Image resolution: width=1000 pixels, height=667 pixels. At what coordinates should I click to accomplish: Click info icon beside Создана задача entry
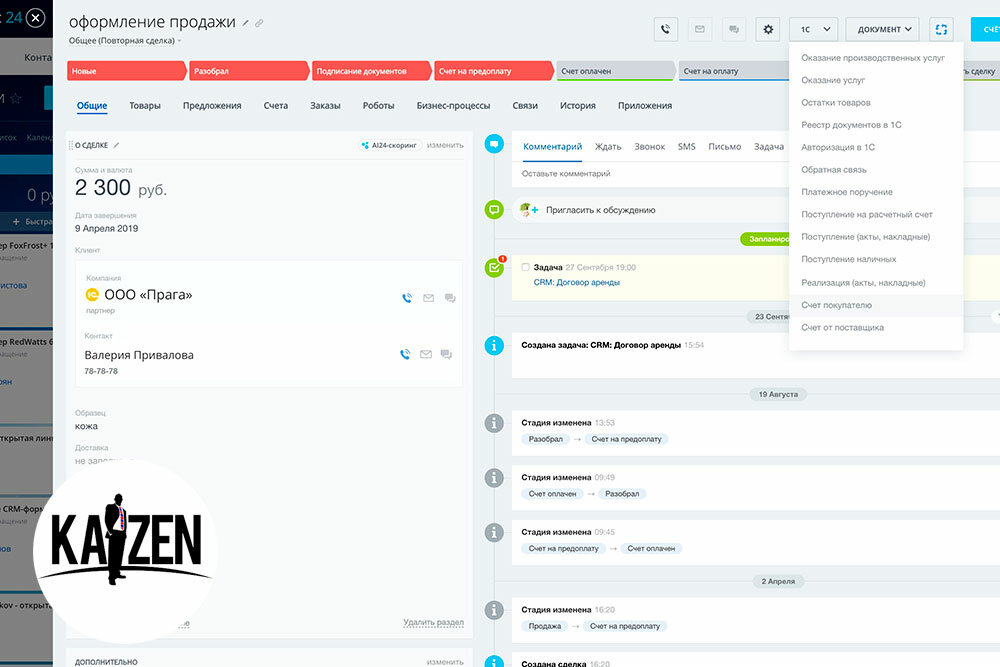point(494,346)
